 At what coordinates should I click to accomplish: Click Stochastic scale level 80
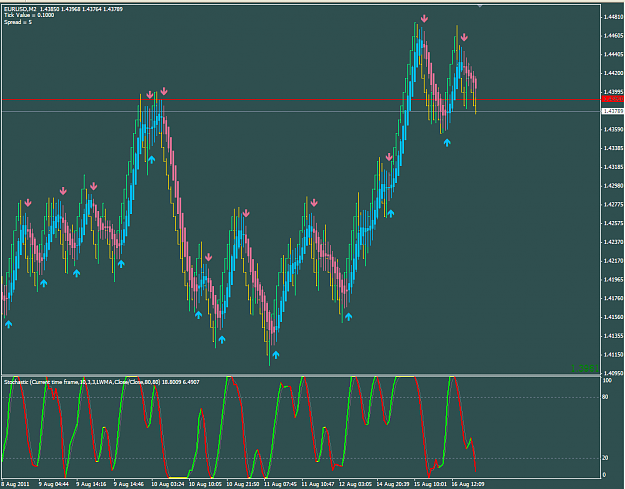click(605, 397)
